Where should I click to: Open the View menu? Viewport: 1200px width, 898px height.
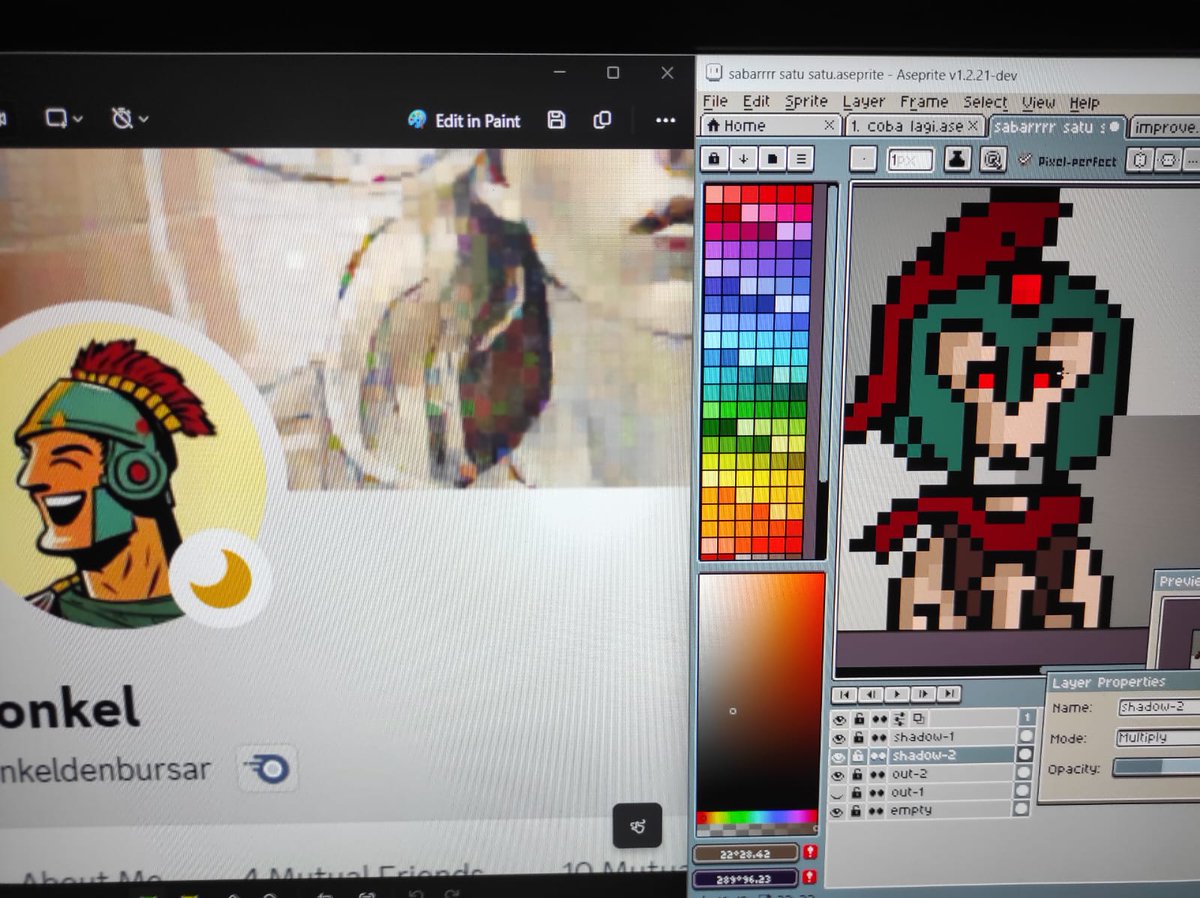[x=1038, y=102]
